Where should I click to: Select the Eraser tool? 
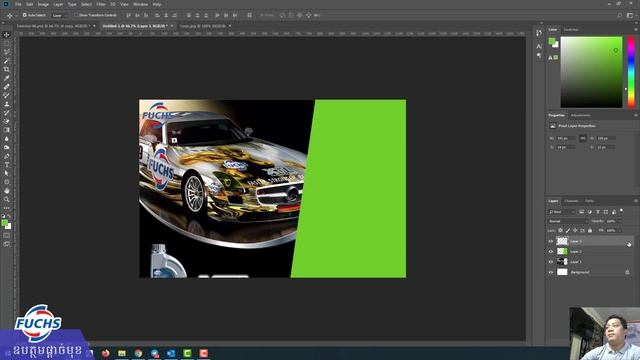[7, 121]
